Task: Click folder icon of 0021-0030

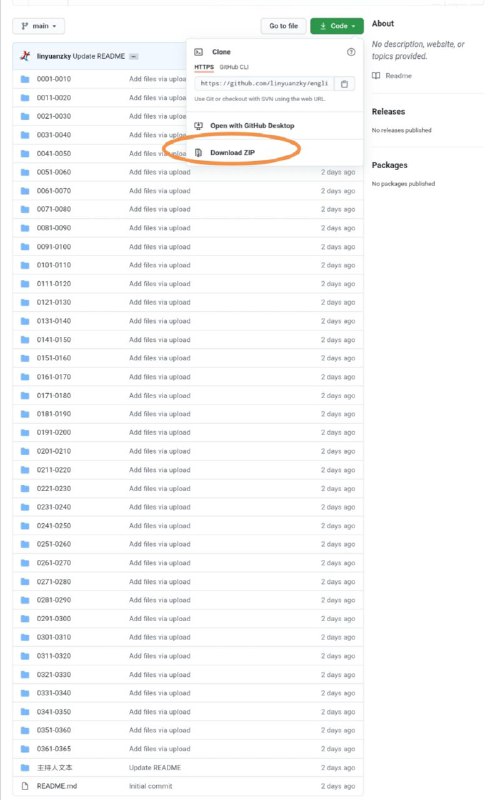Action: coord(24,116)
